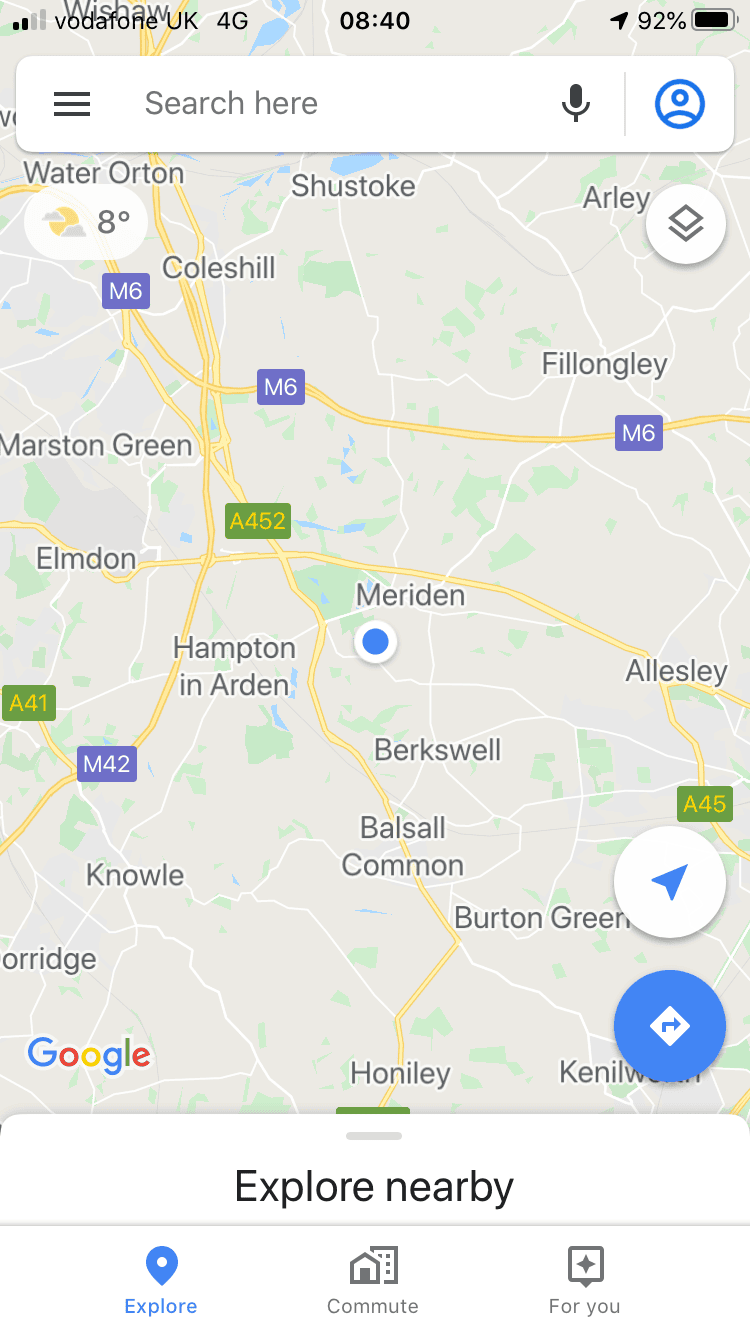Viewport: 750px width, 1334px height.
Task: Select the Explore tab
Action: pos(161,1281)
